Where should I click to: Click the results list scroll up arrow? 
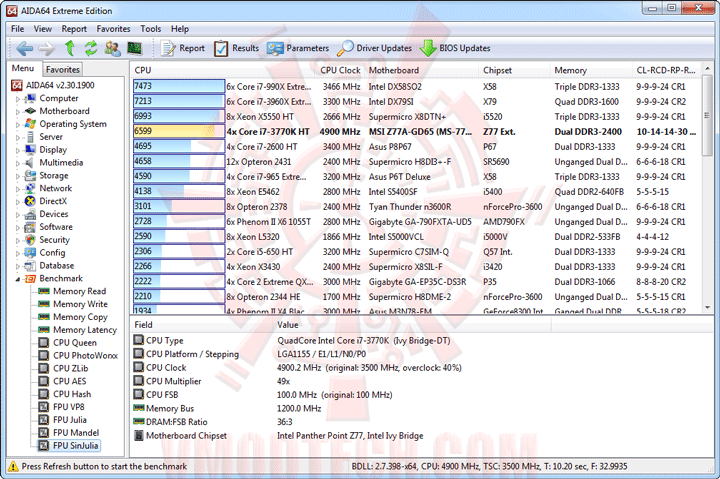pos(708,68)
